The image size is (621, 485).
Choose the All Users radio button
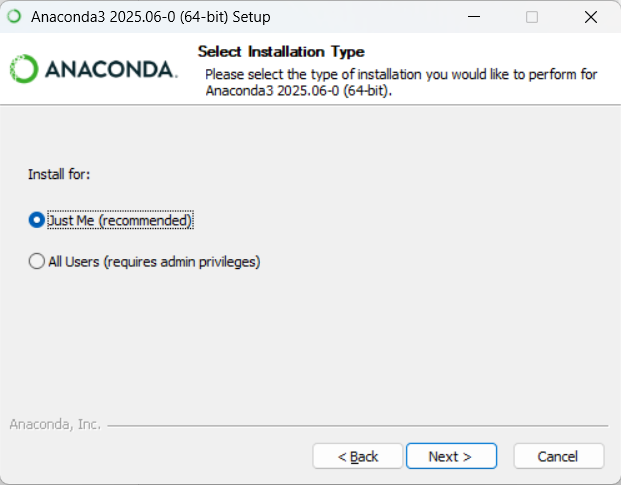(37, 262)
